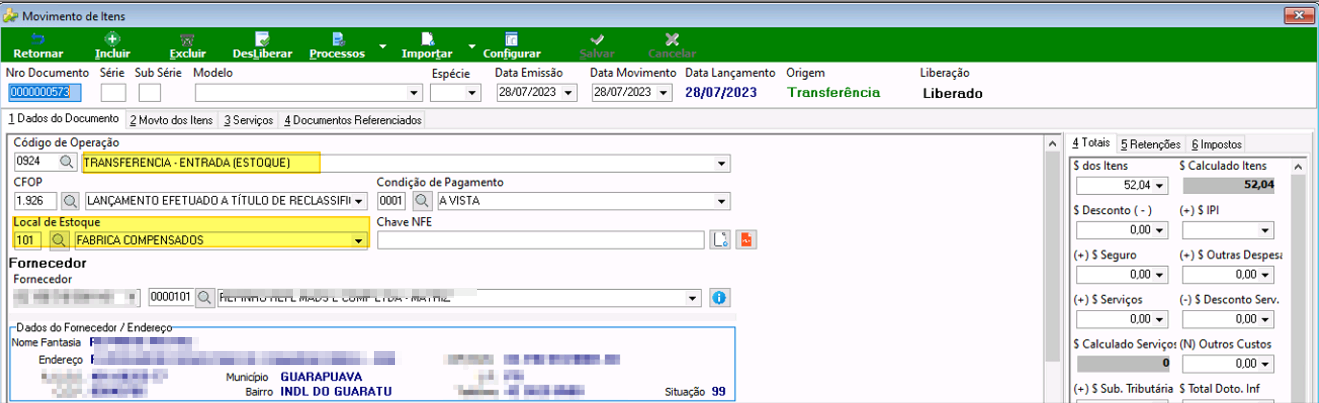Open the (+) $ IPI dropdown

[x=1265, y=230]
